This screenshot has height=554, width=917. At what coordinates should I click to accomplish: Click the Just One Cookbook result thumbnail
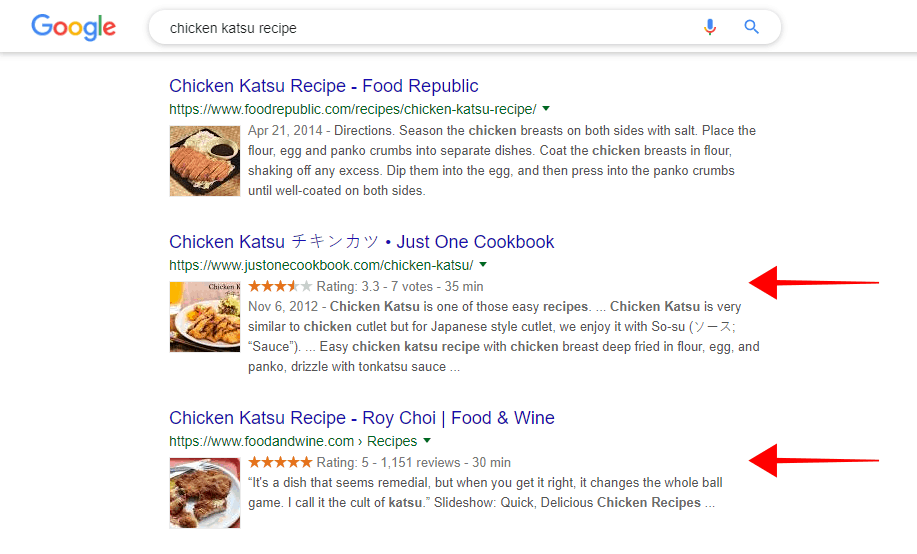tap(204, 316)
